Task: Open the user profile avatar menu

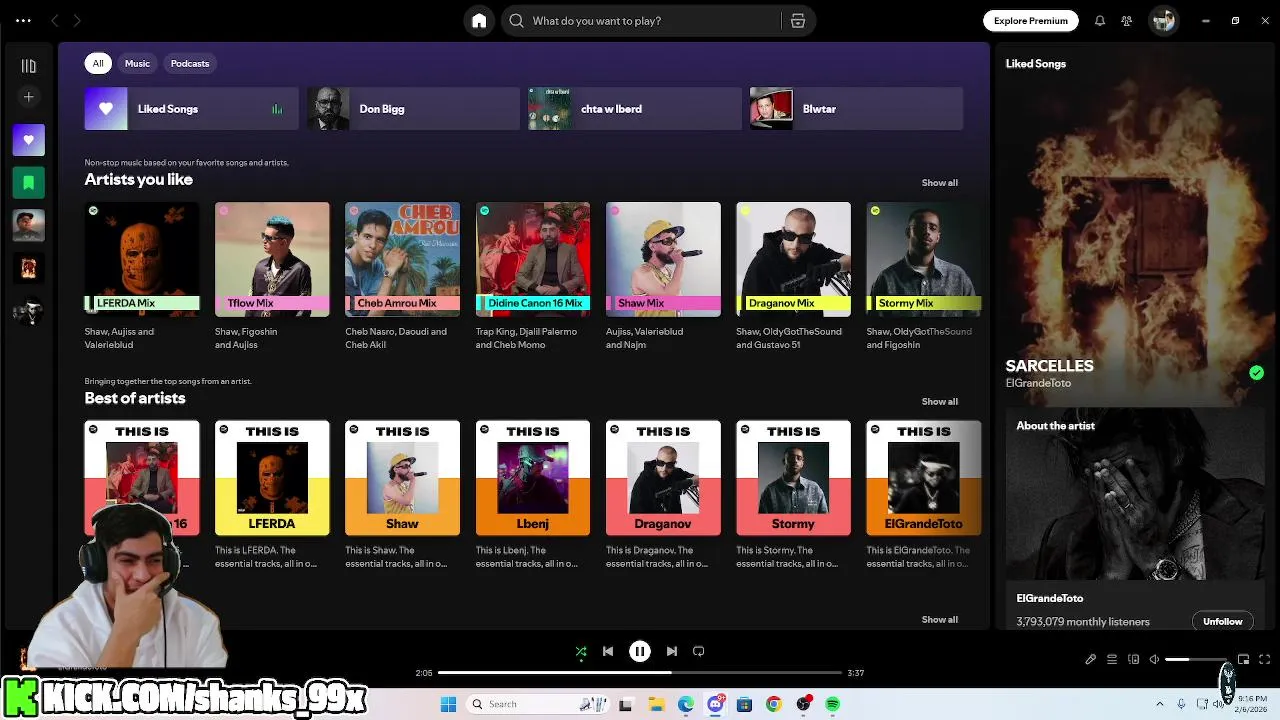Action: coord(1163,21)
